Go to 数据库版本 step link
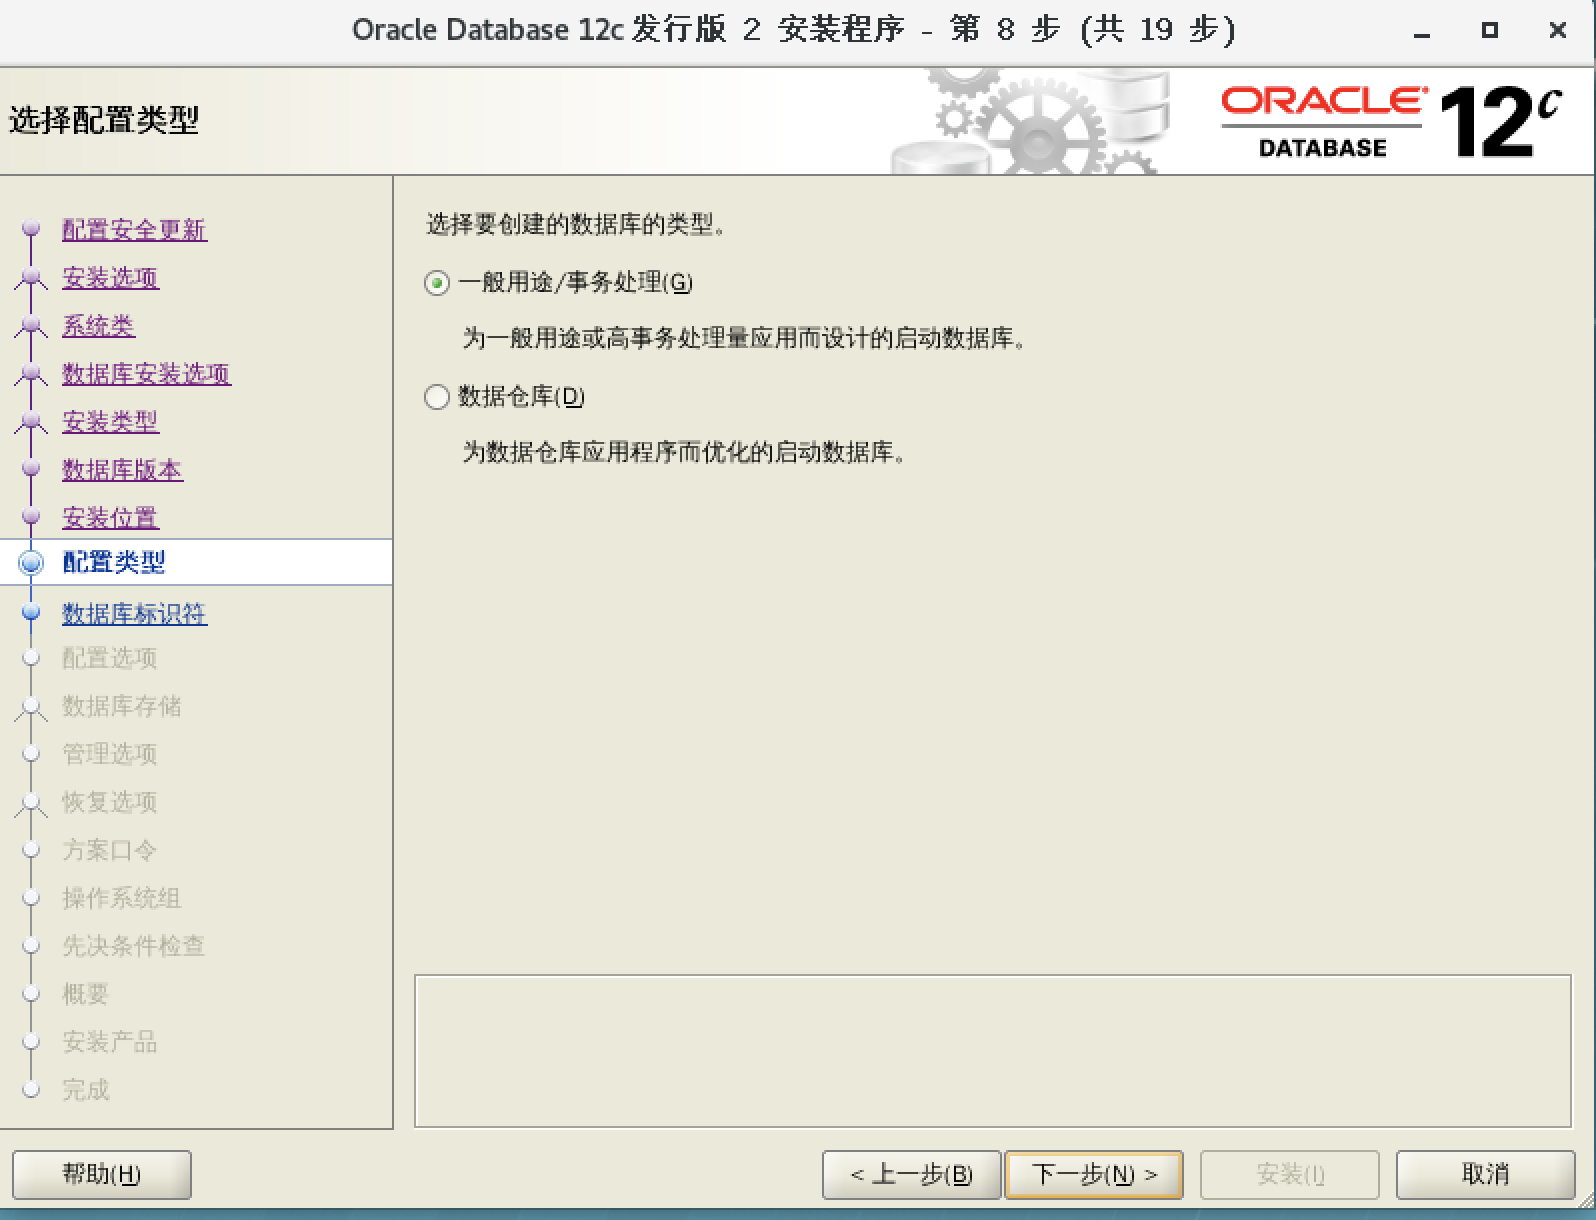The height and width of the screenshot is (1220, 1596). (x=122, y=470)
